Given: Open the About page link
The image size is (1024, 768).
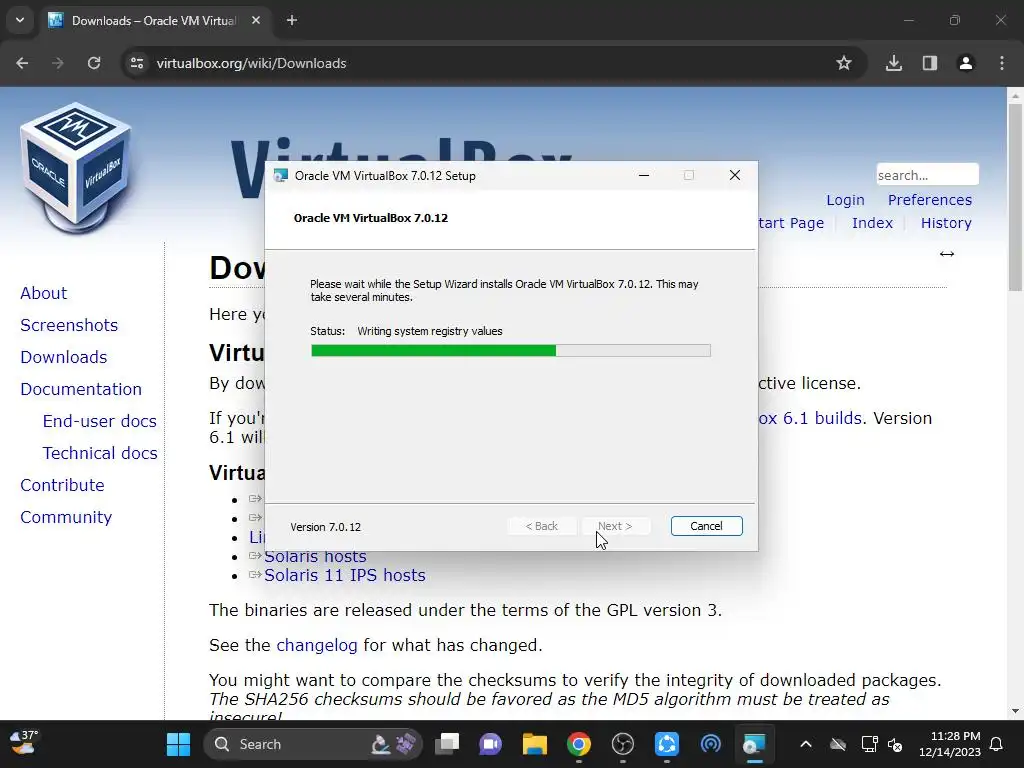Looking at the screenshot, I should [x=44, y=293].
